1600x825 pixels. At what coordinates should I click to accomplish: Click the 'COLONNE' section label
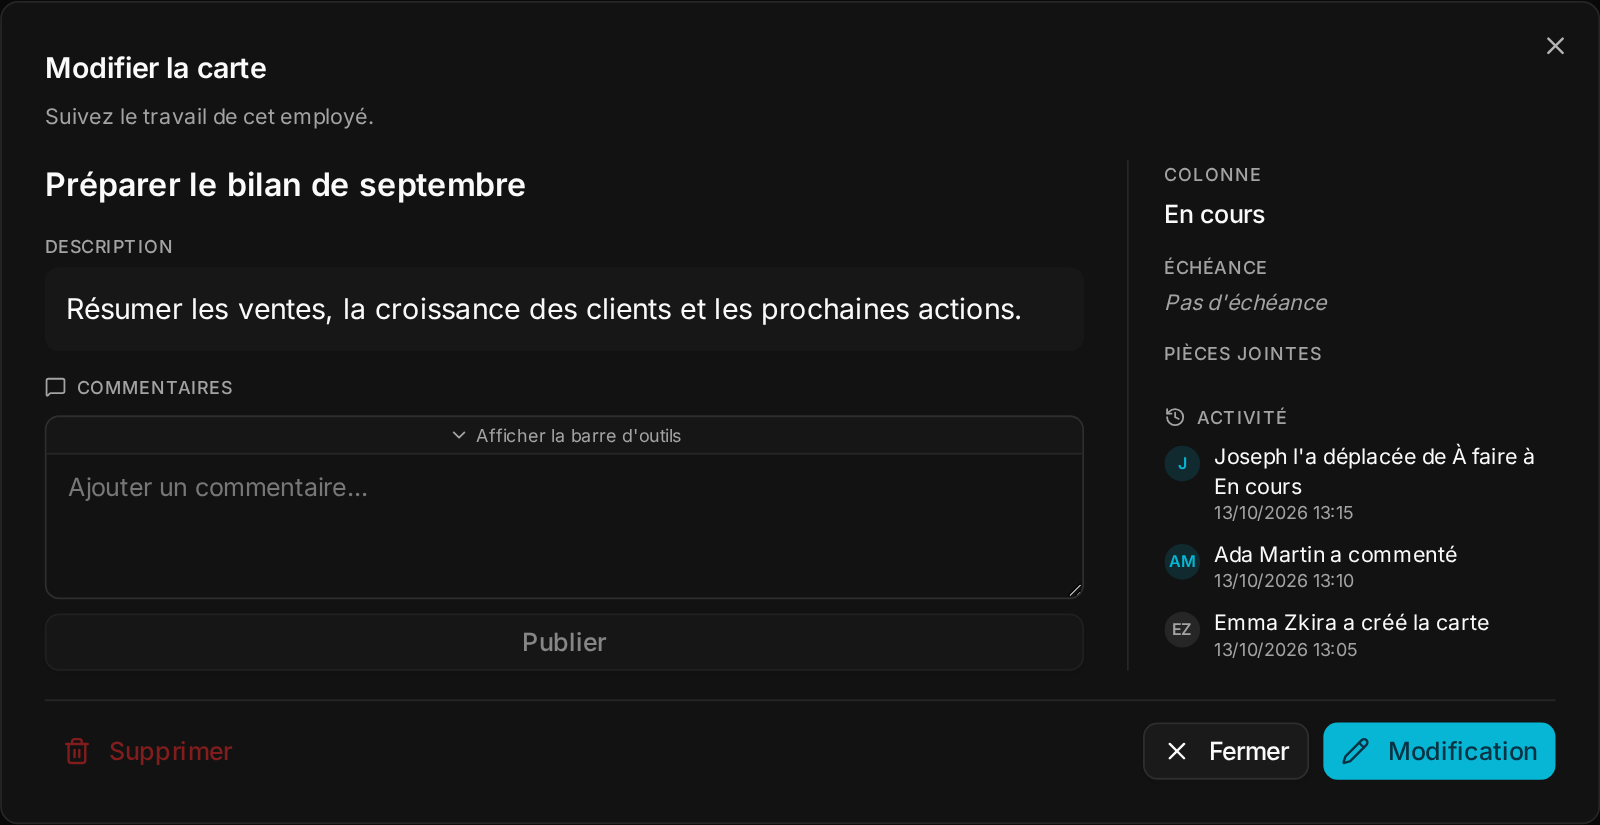tap(1212, 174)
